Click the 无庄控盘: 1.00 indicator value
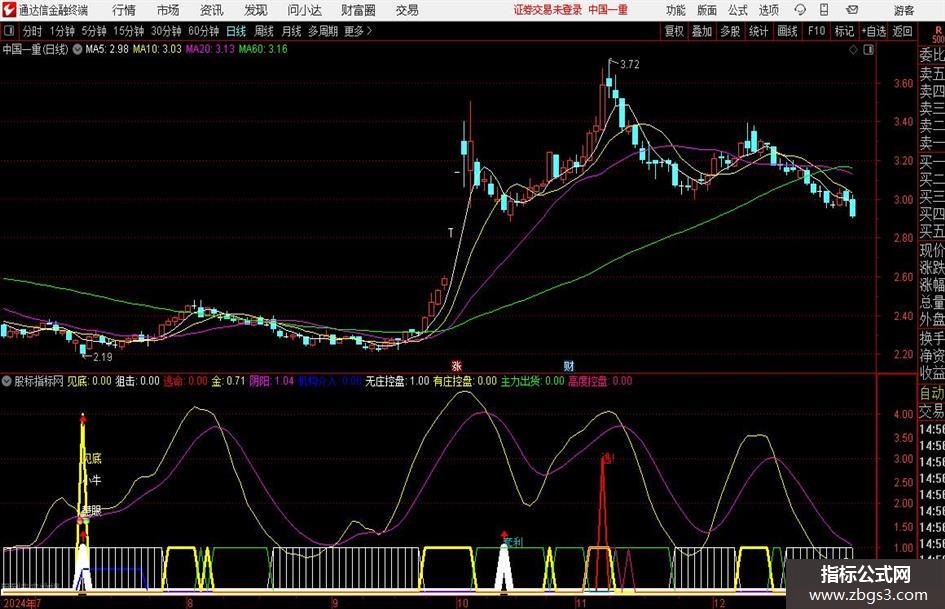Image resolution: width=945 pixels, height=609 pixels. (397, 380)
